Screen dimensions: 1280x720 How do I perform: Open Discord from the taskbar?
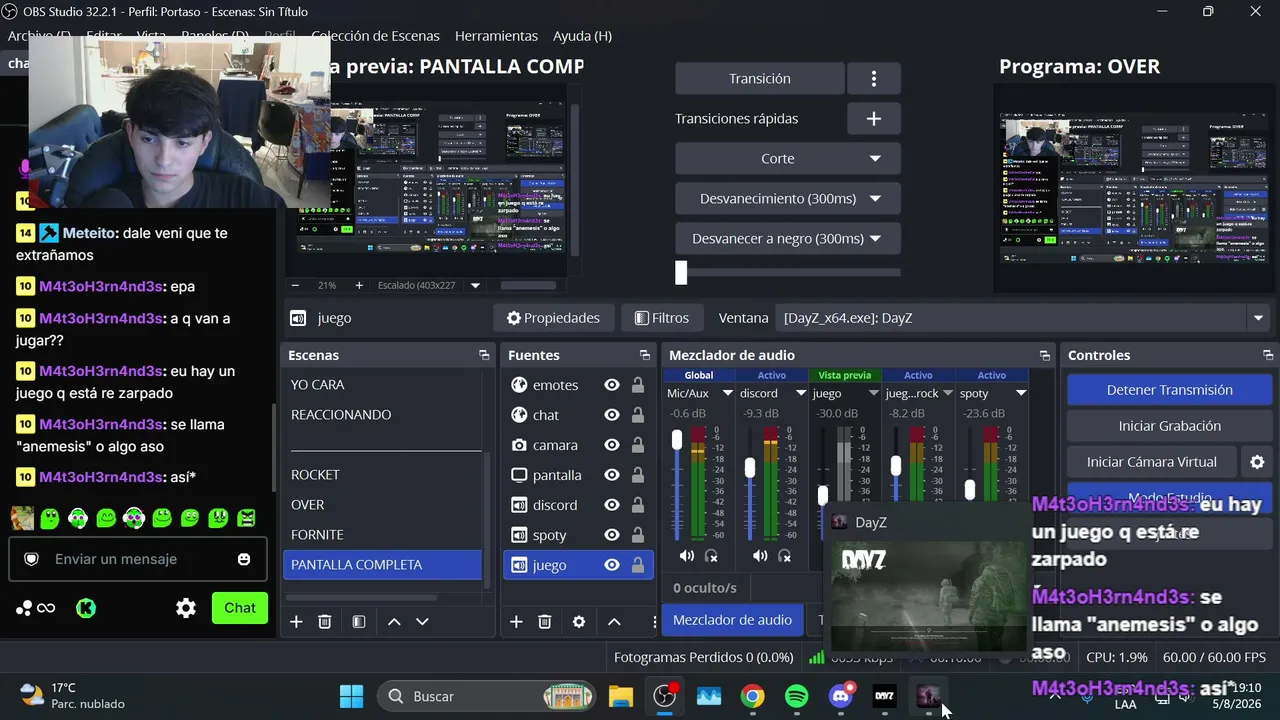(x=842, y=696)
